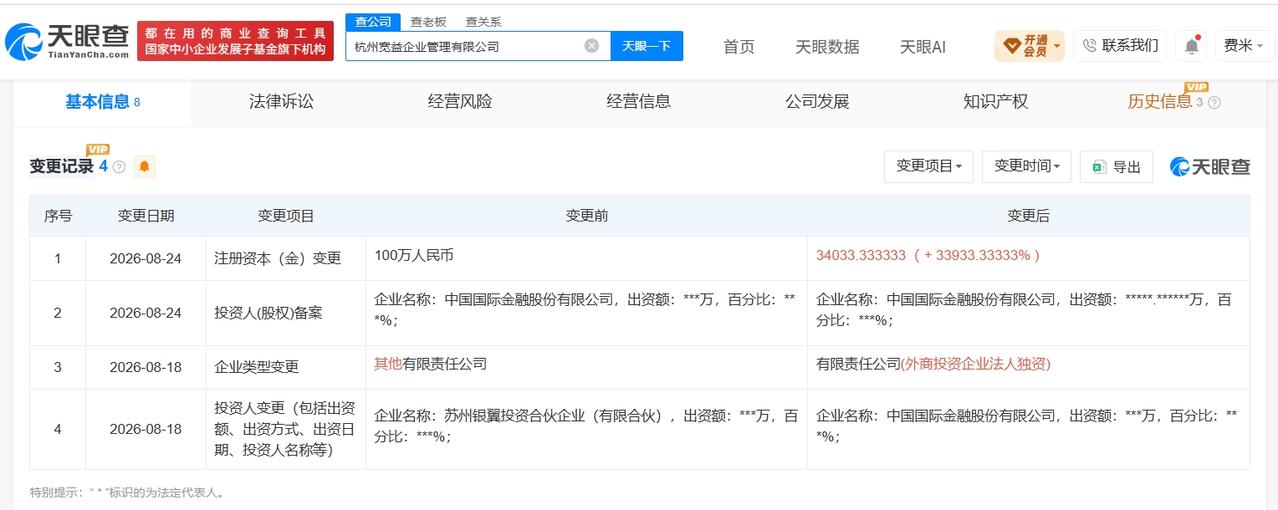This screenshot has width=1278, height=510.
Task: Switch to the 基本信息 tab
Action: click(x=102, y=102)
